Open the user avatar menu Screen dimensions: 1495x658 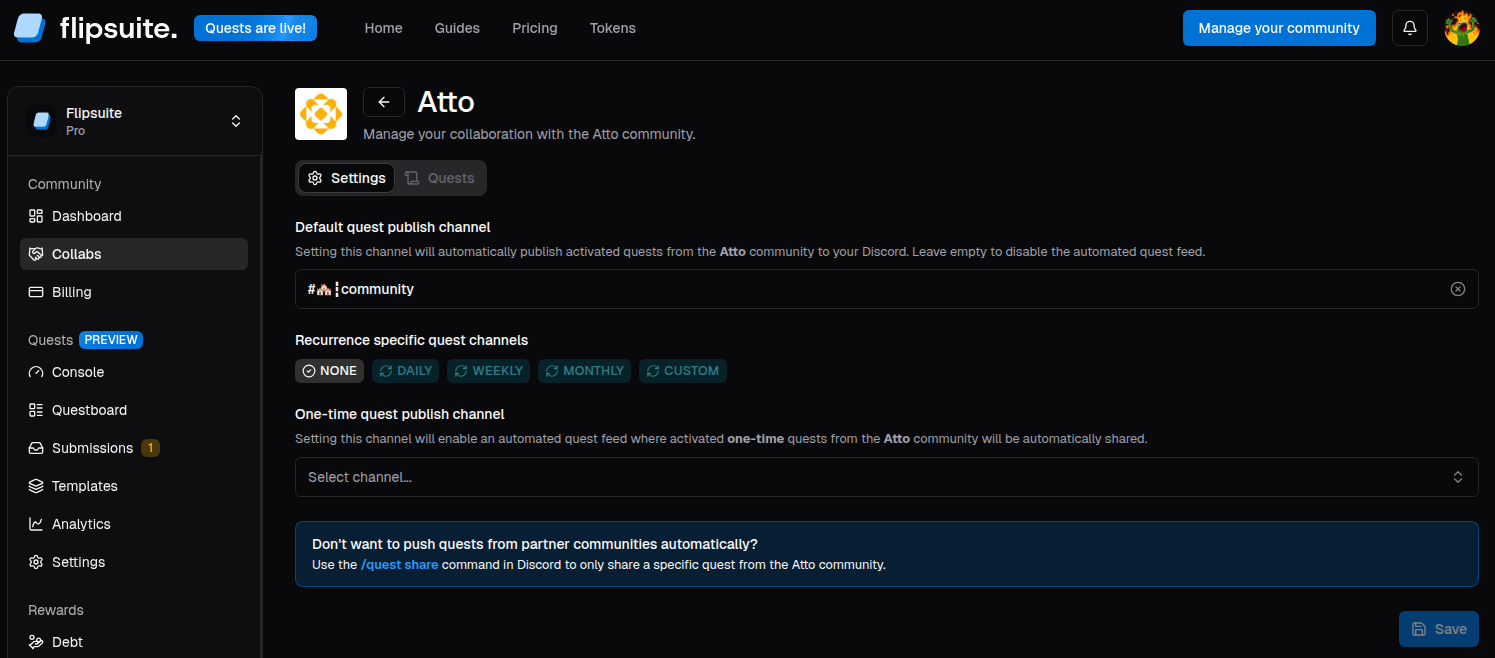pyautogui.click(x=1462, y=28)
